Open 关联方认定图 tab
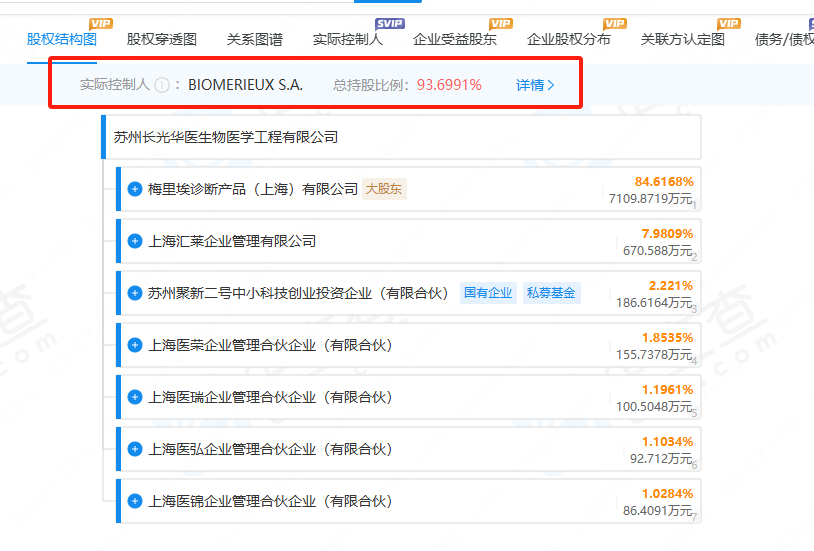The image size is (814, 551). [x=682, y=40]
